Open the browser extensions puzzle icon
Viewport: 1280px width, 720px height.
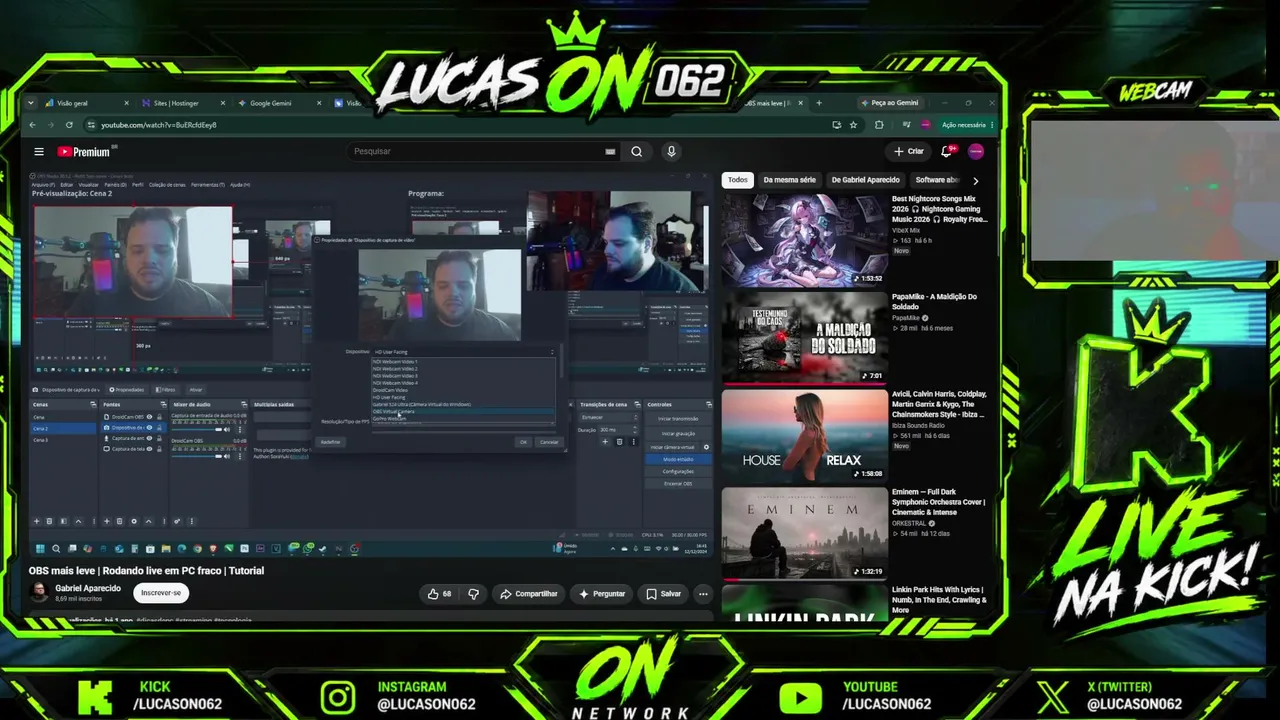(x=879, y=125)
